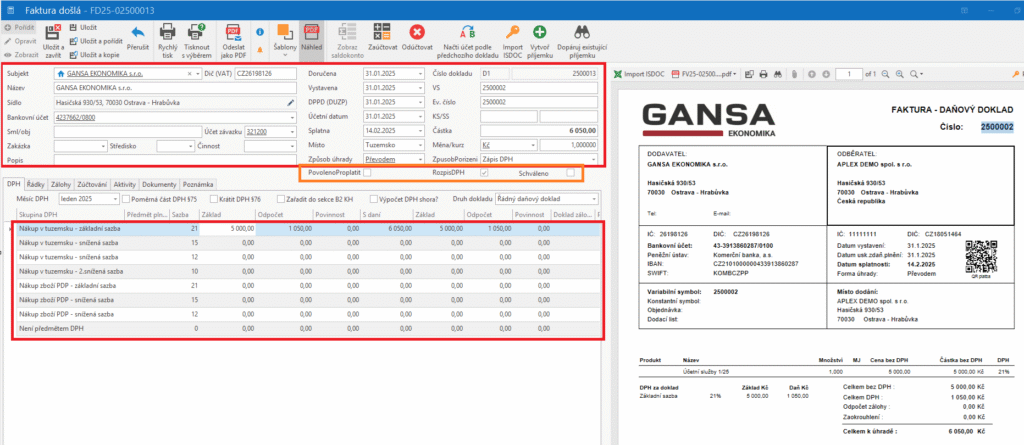Expand the Subjekt combo box arrow
This screenshot has height=445, width=1024.
click(x=198, y=74)
